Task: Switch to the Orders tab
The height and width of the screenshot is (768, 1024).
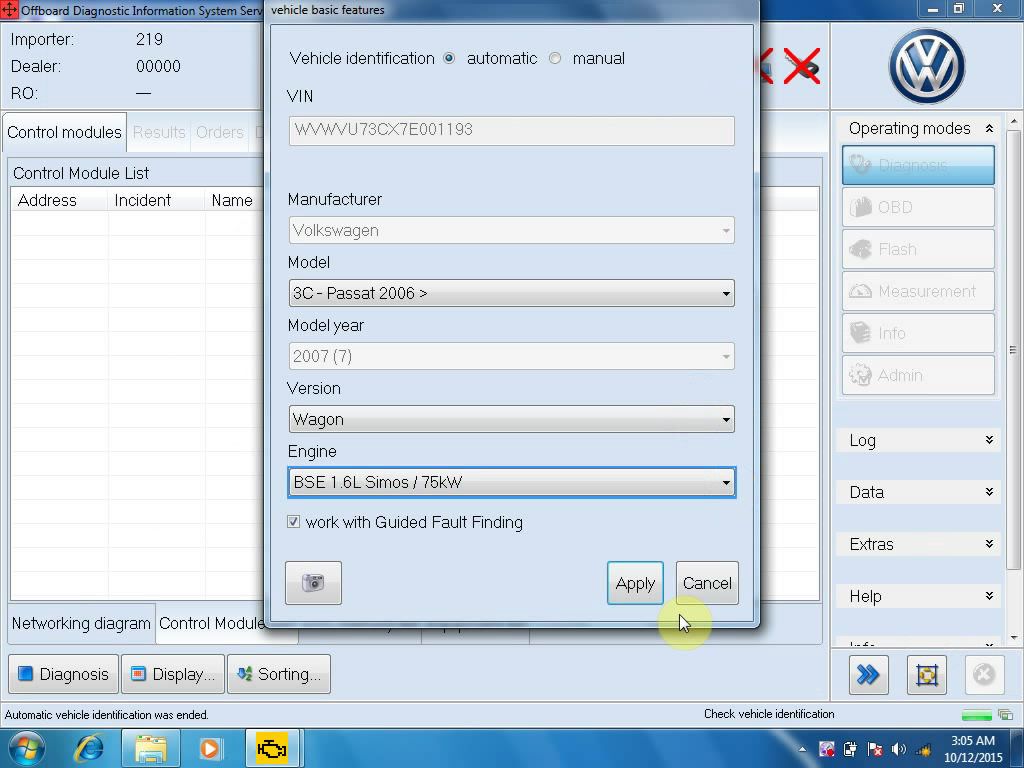Action: point(219,133)
